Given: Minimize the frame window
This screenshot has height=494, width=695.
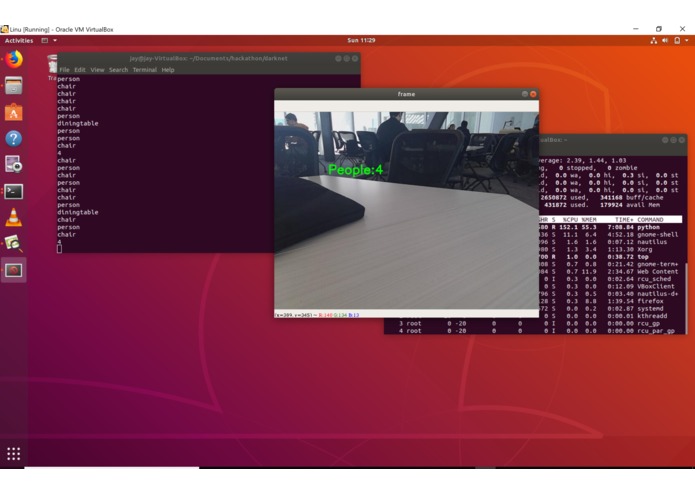Looking at the screenshot, I should [525, 94].
